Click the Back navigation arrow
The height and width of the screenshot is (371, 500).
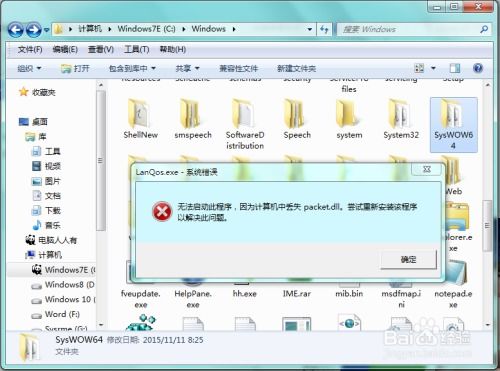point(15,30)
